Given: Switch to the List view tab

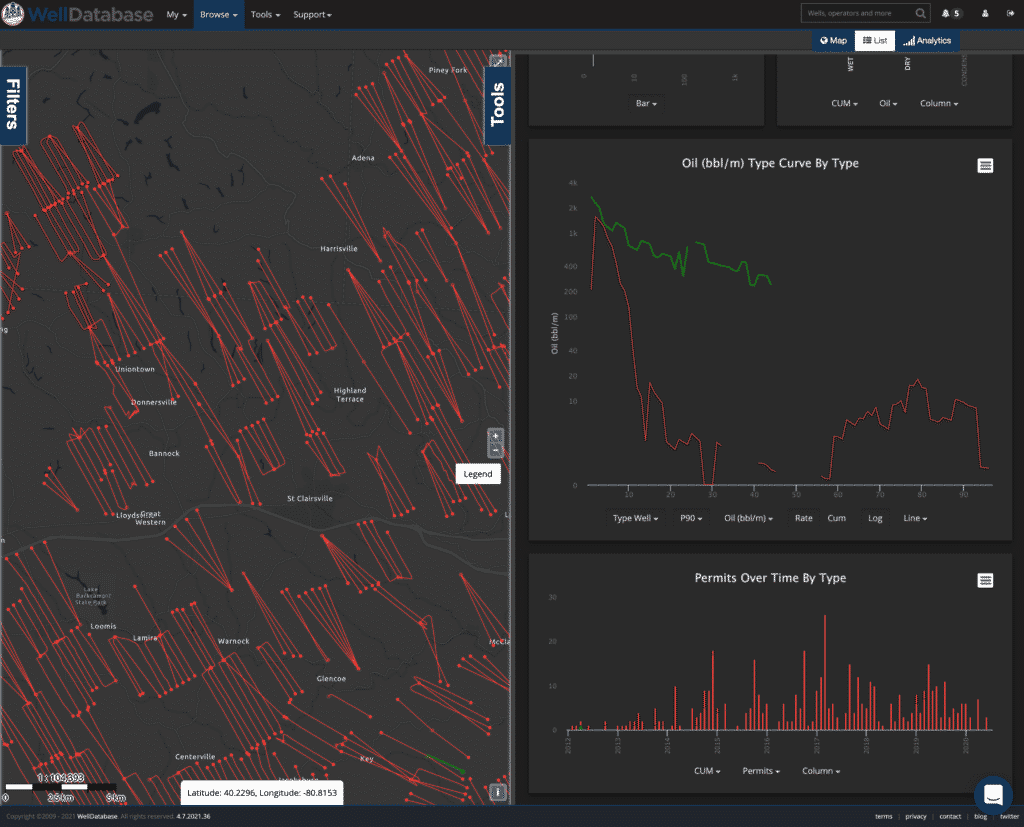Looking at the screenshot, I should coord(875,41).
